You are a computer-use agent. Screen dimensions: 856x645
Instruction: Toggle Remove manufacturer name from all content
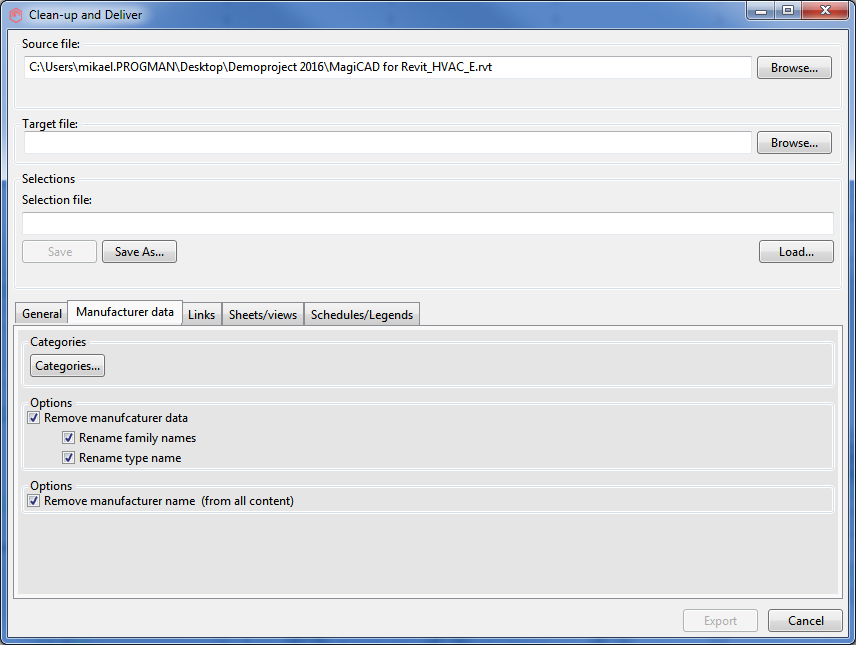pos(34,501)
